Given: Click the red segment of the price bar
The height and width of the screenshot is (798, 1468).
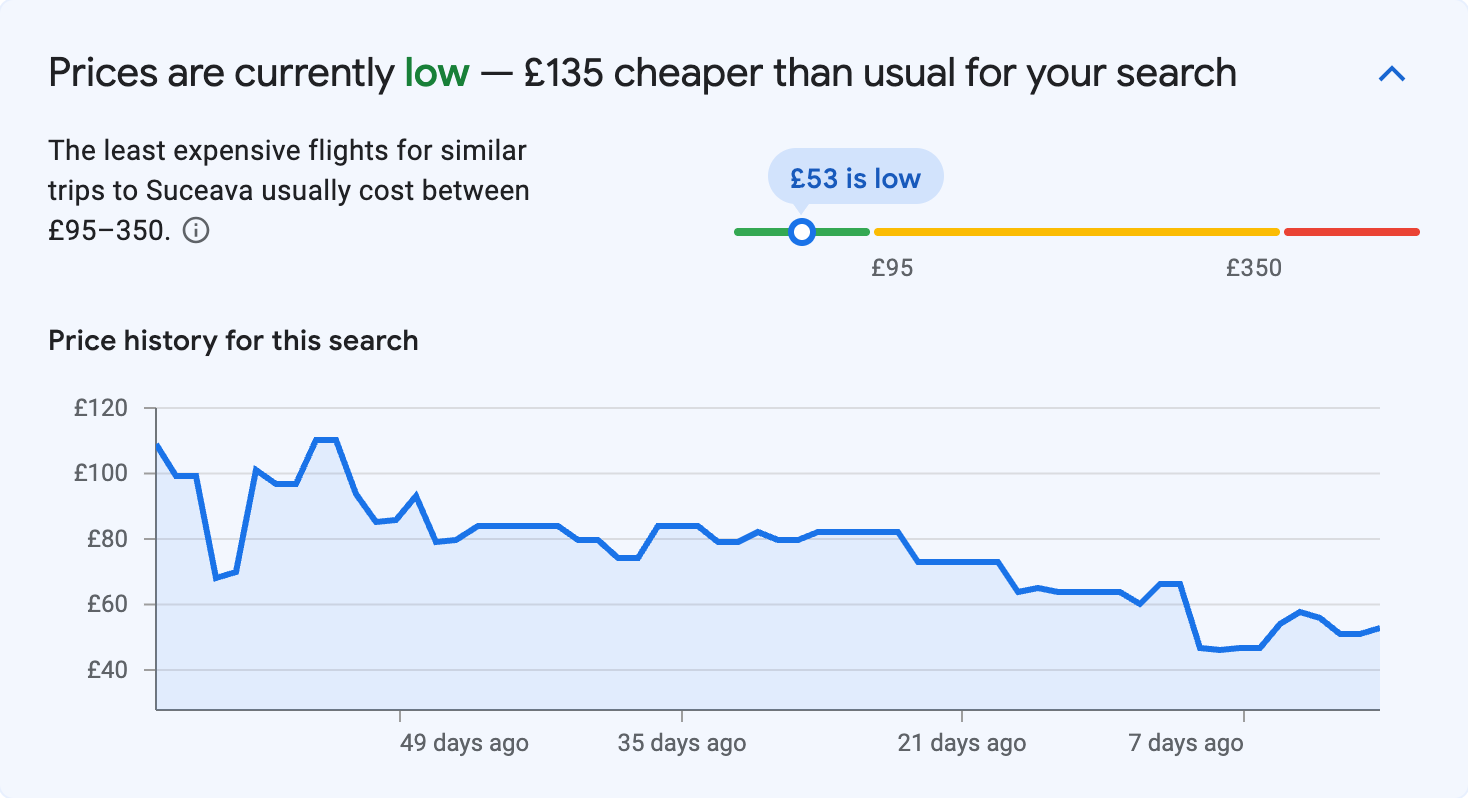Looking at the screenshot, I should [x=1350, y=231].
